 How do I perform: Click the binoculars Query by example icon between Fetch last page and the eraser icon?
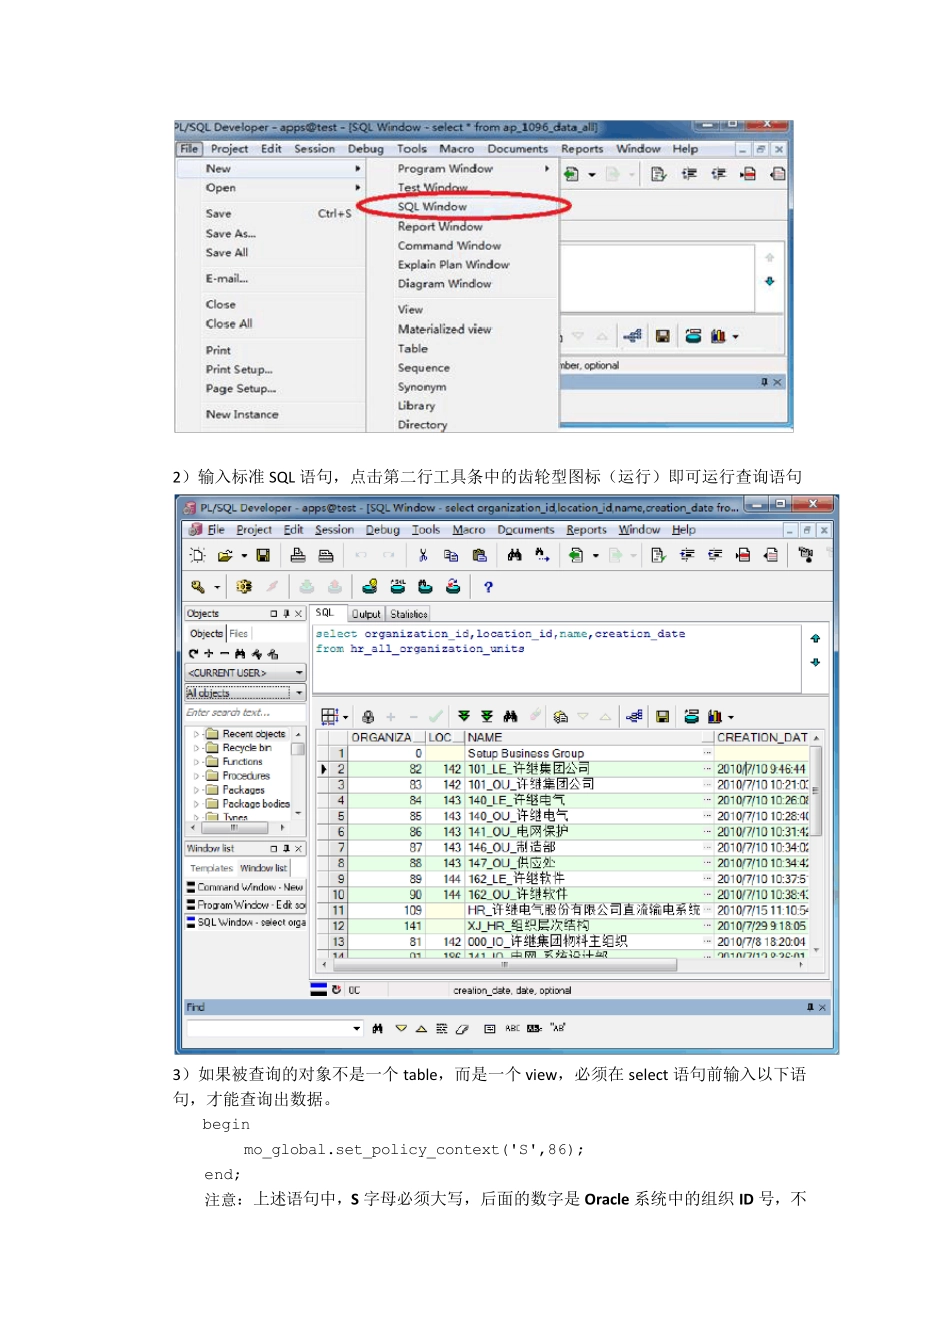[511, 716]
